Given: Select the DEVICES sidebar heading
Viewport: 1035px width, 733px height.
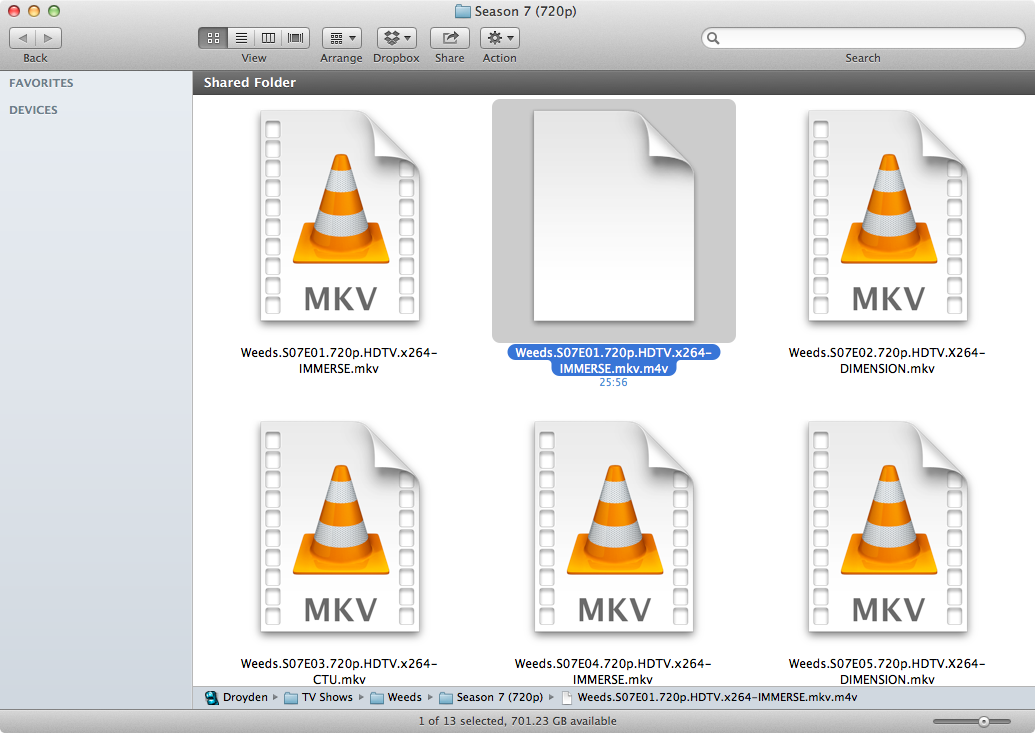Looking at the screenshot, I should [33, 110].
